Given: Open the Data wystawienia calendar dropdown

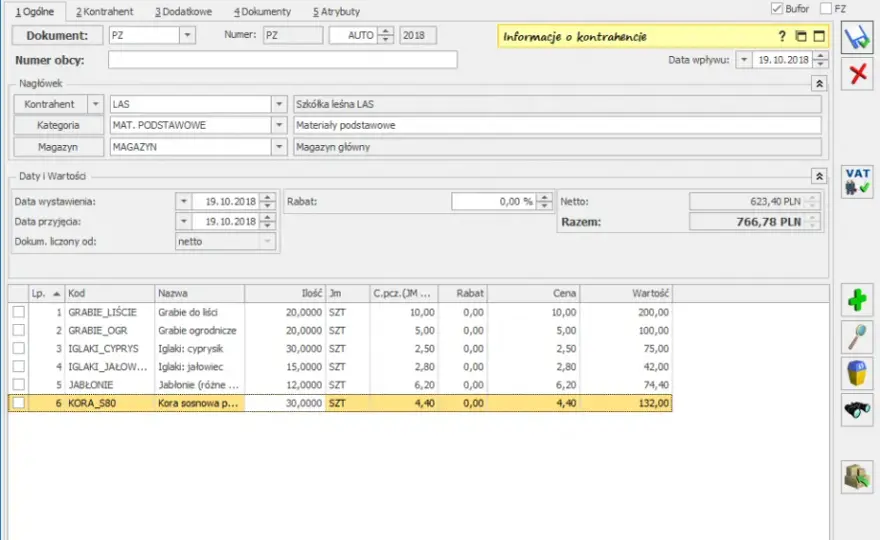Looking at the screenshot, I should pos(184,202).
